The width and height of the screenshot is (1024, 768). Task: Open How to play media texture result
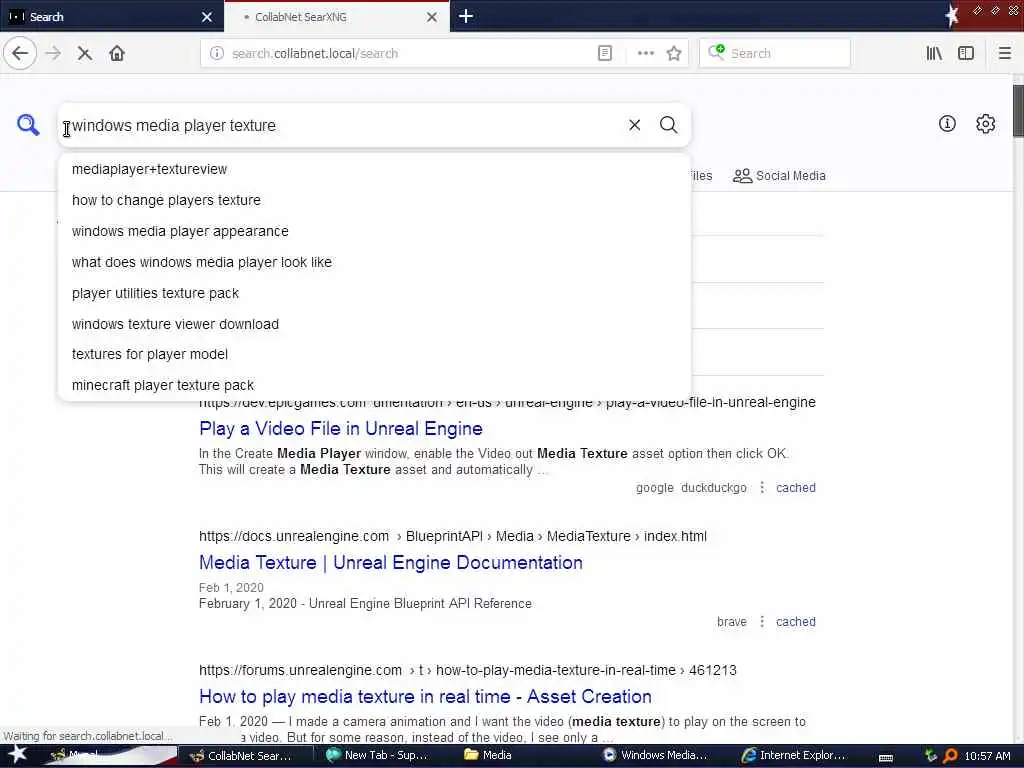425,696
